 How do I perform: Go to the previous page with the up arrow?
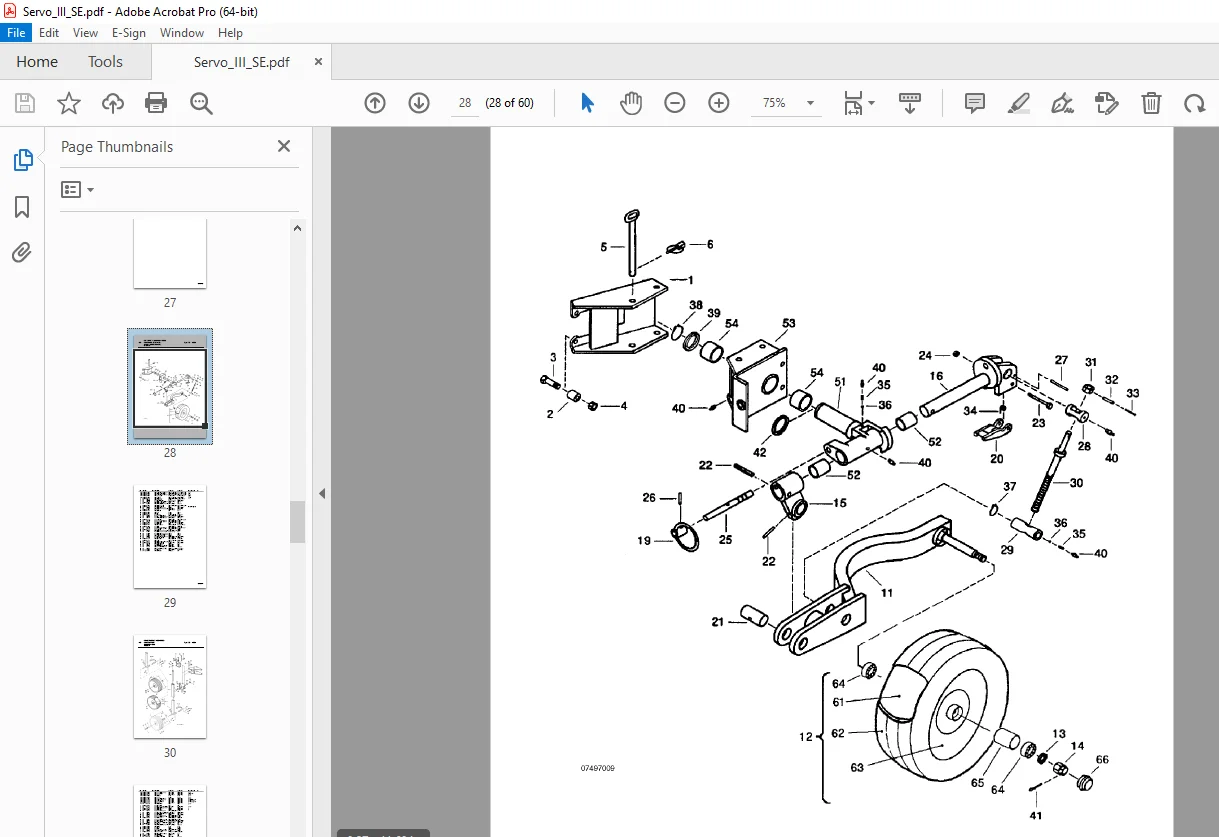coord(375,103)
